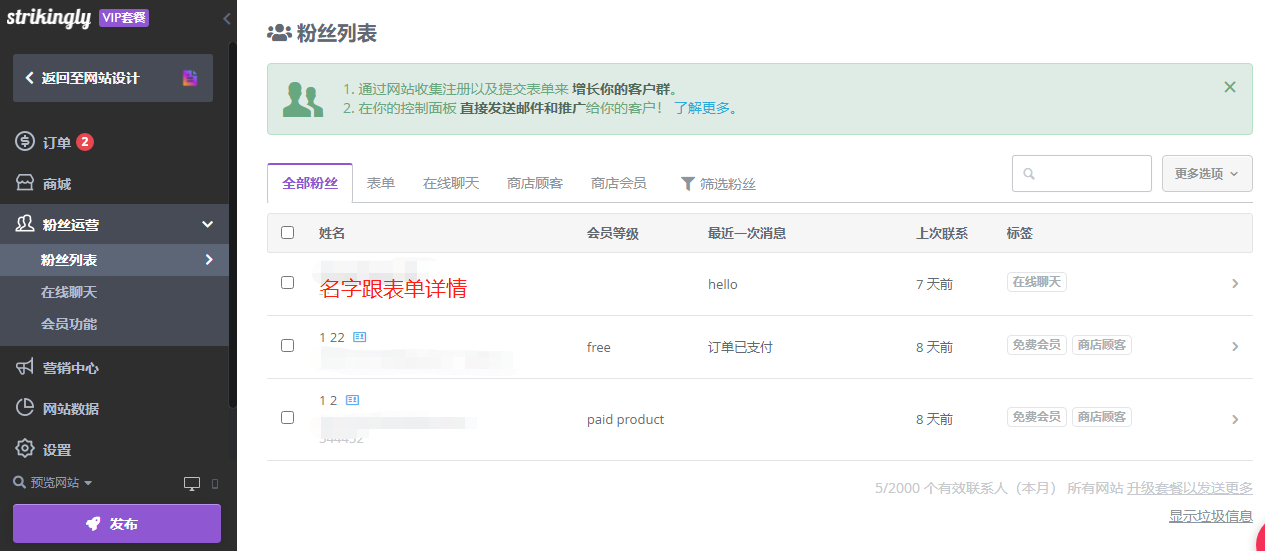Screen dimensions: 1265x551
Task: Click the 设置 gear icon
Action: [x=25, y=449]
